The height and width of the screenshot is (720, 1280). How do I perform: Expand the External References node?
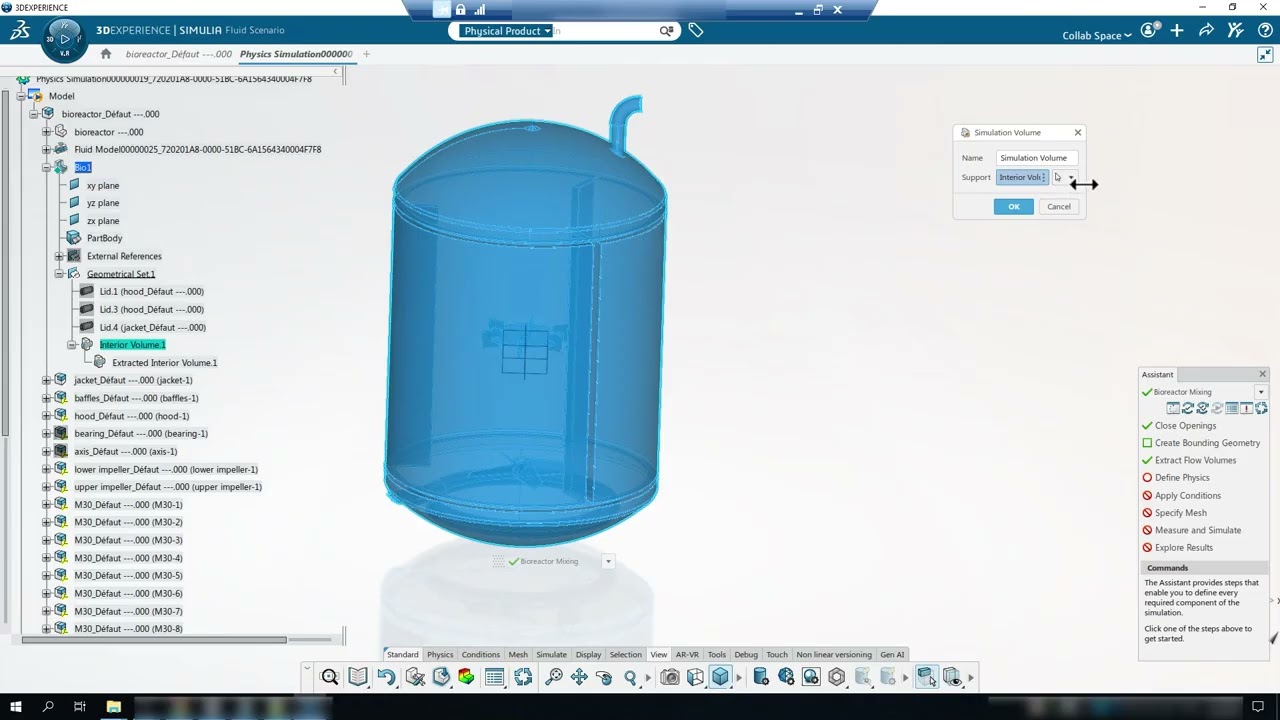coord(59,256)
